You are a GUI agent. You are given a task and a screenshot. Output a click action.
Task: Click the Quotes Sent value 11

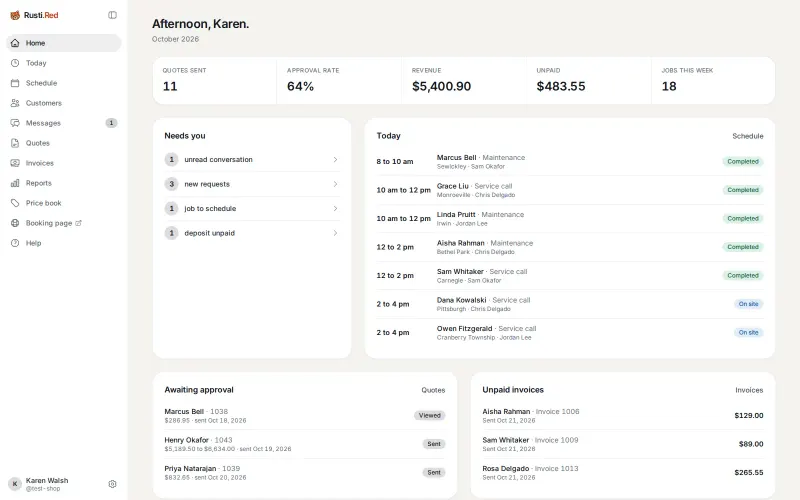point(170,87)
